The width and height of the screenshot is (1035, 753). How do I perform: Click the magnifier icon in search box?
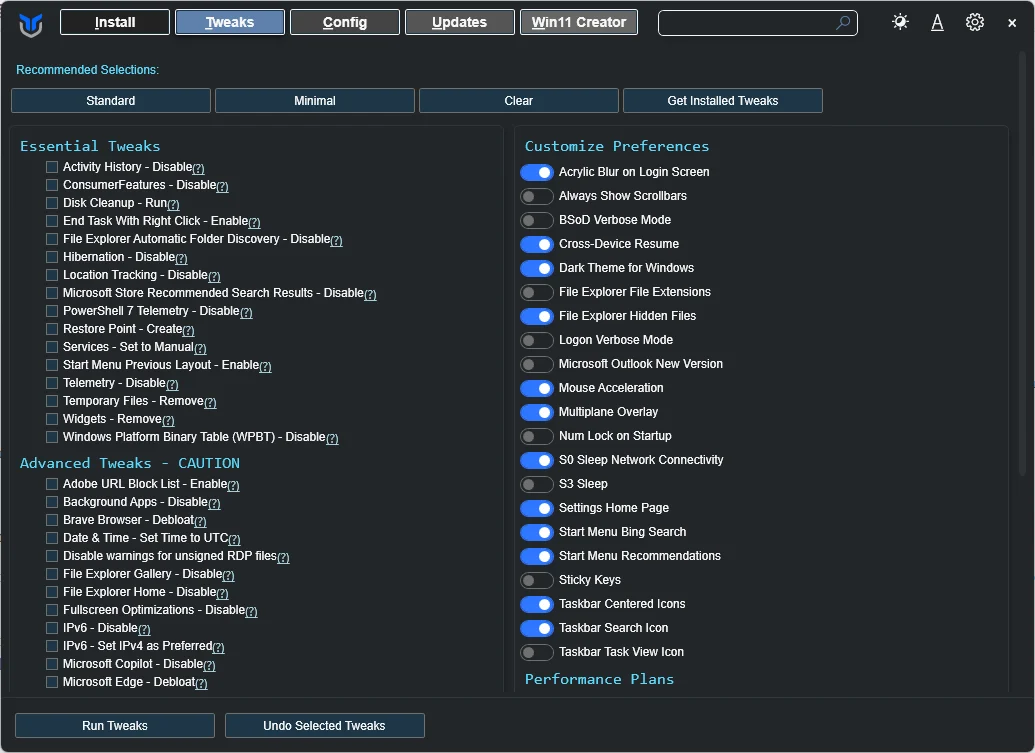coord(843,23)
